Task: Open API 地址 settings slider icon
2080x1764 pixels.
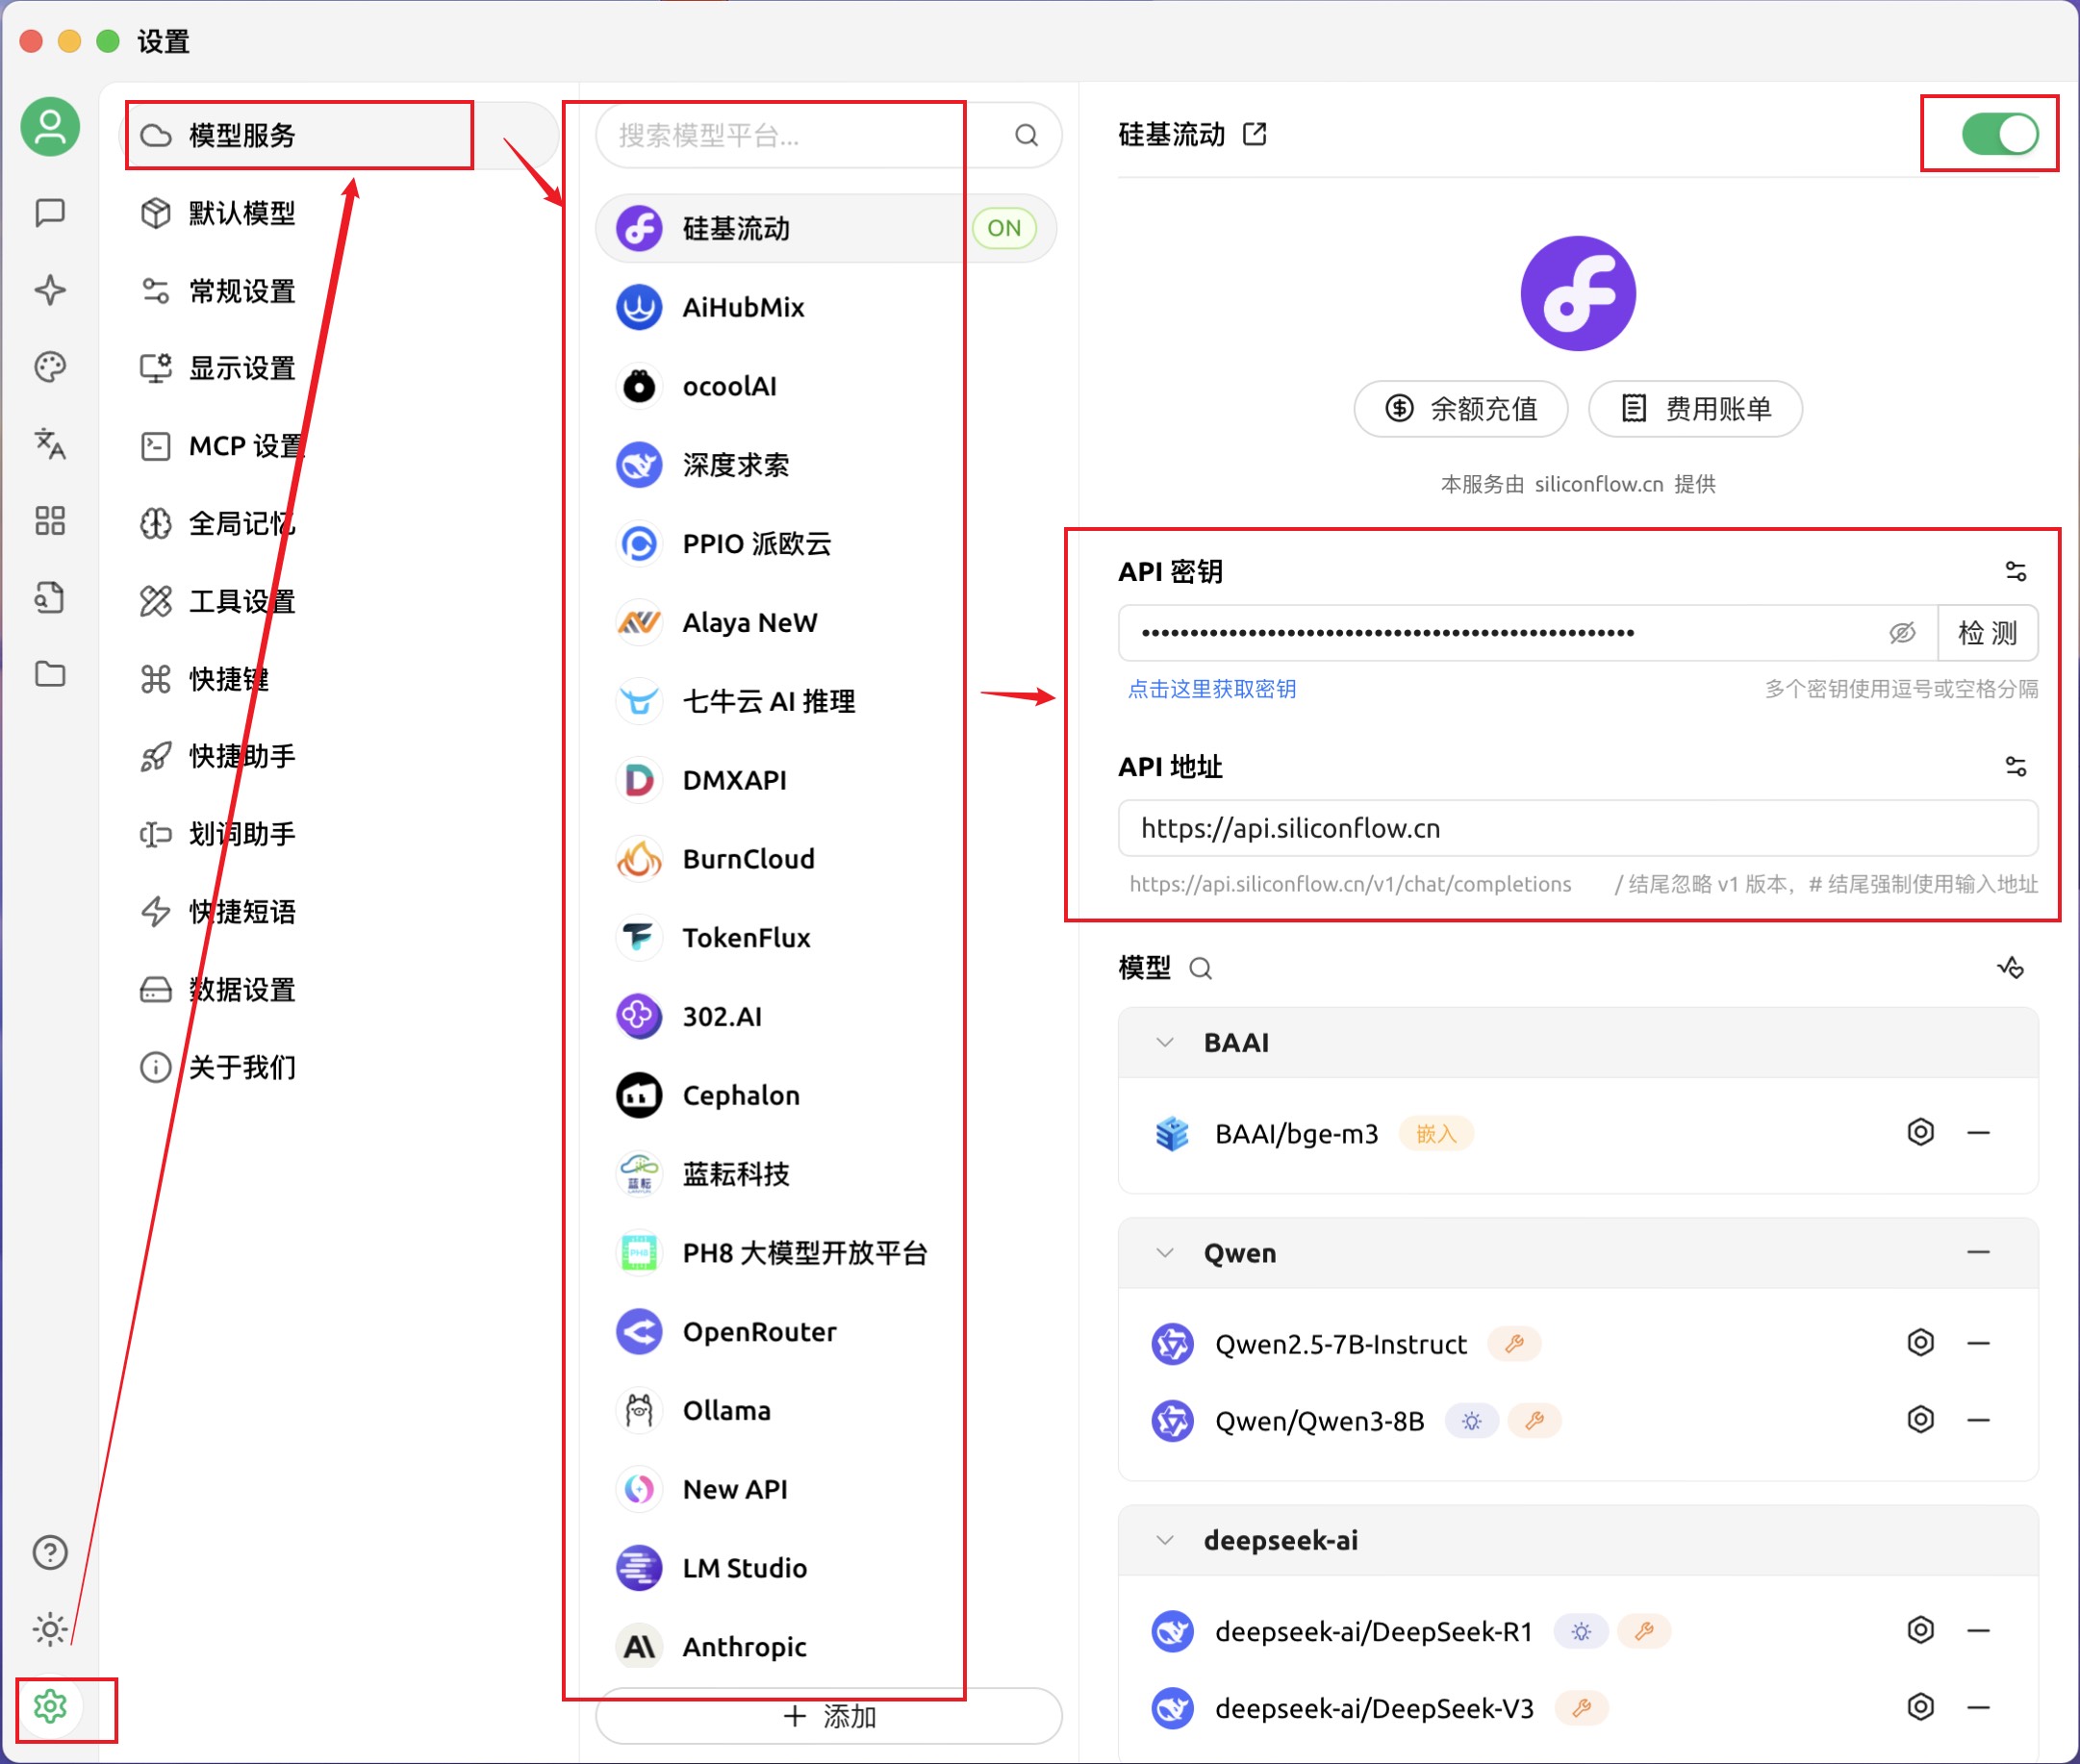Action: tap(2015, 766)
